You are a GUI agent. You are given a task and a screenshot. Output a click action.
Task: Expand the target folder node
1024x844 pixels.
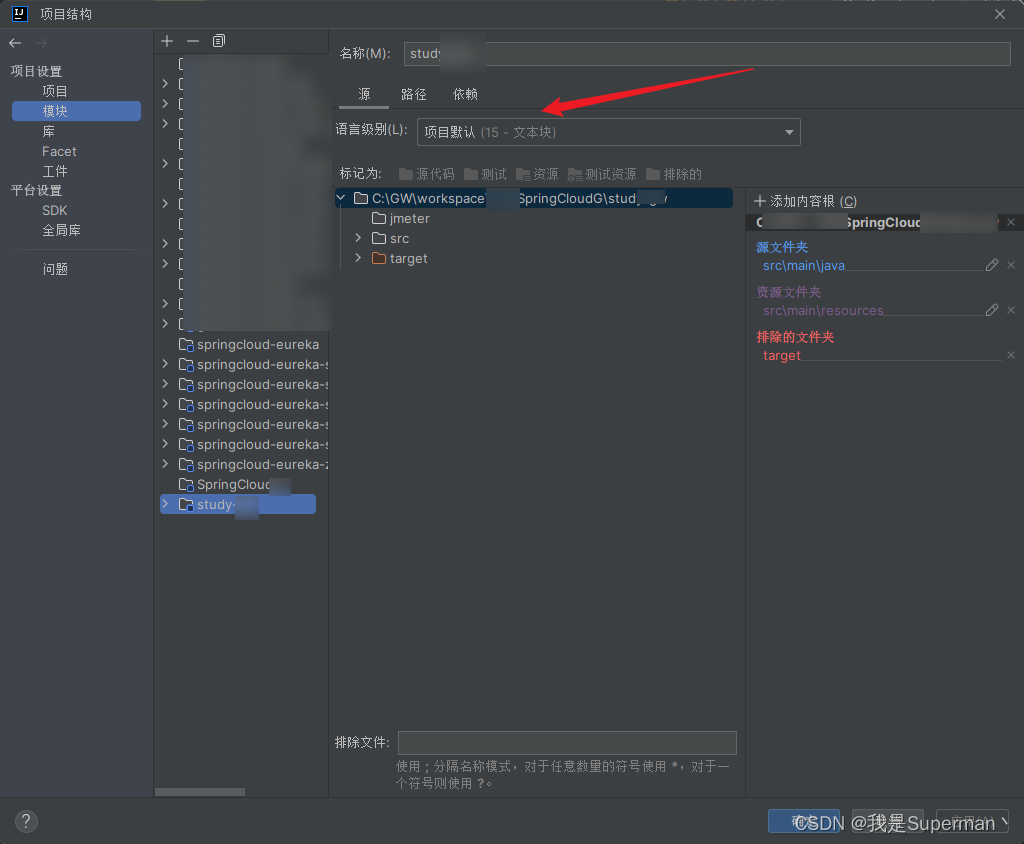358,258
